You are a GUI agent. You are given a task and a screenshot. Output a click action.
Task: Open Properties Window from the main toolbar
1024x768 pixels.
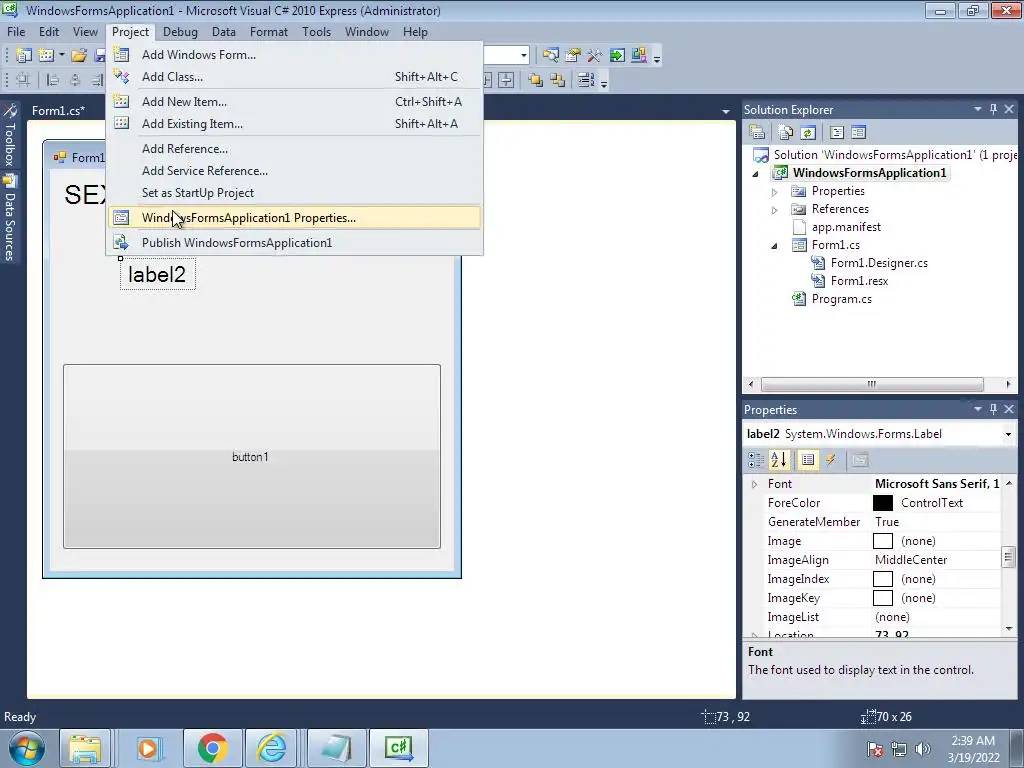coord(573,56)
